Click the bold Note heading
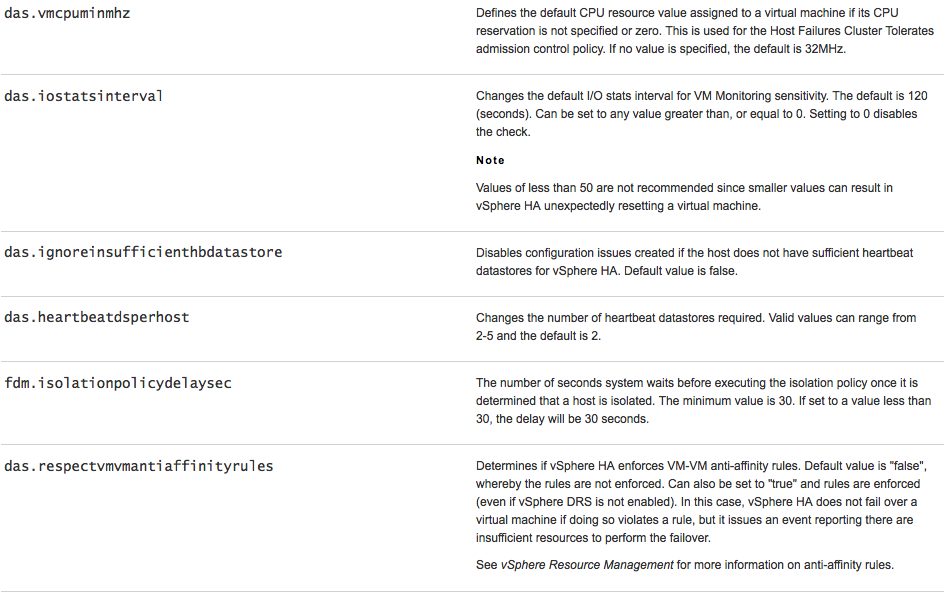Image resolution: width=946 pixels, height=603 pixels. point(490,160)
